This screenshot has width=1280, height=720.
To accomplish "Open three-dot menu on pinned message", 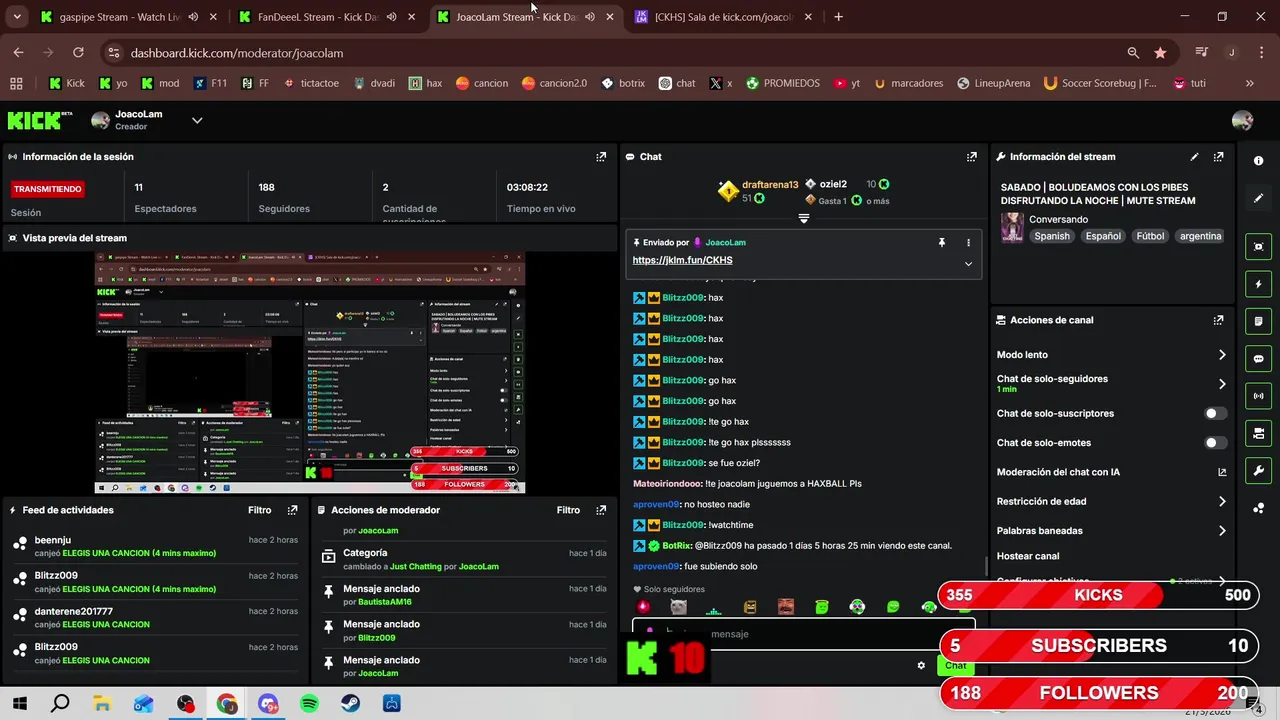I will (x=967, y=242).
